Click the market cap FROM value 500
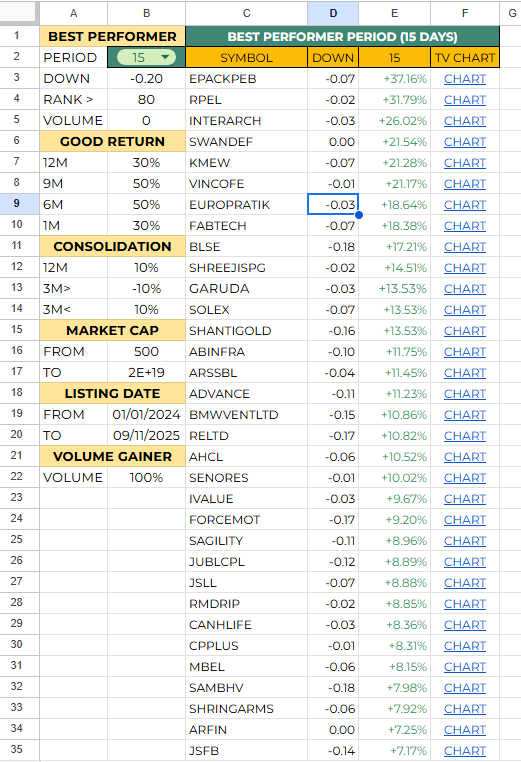Screen dimensions: 521x762 146,351
